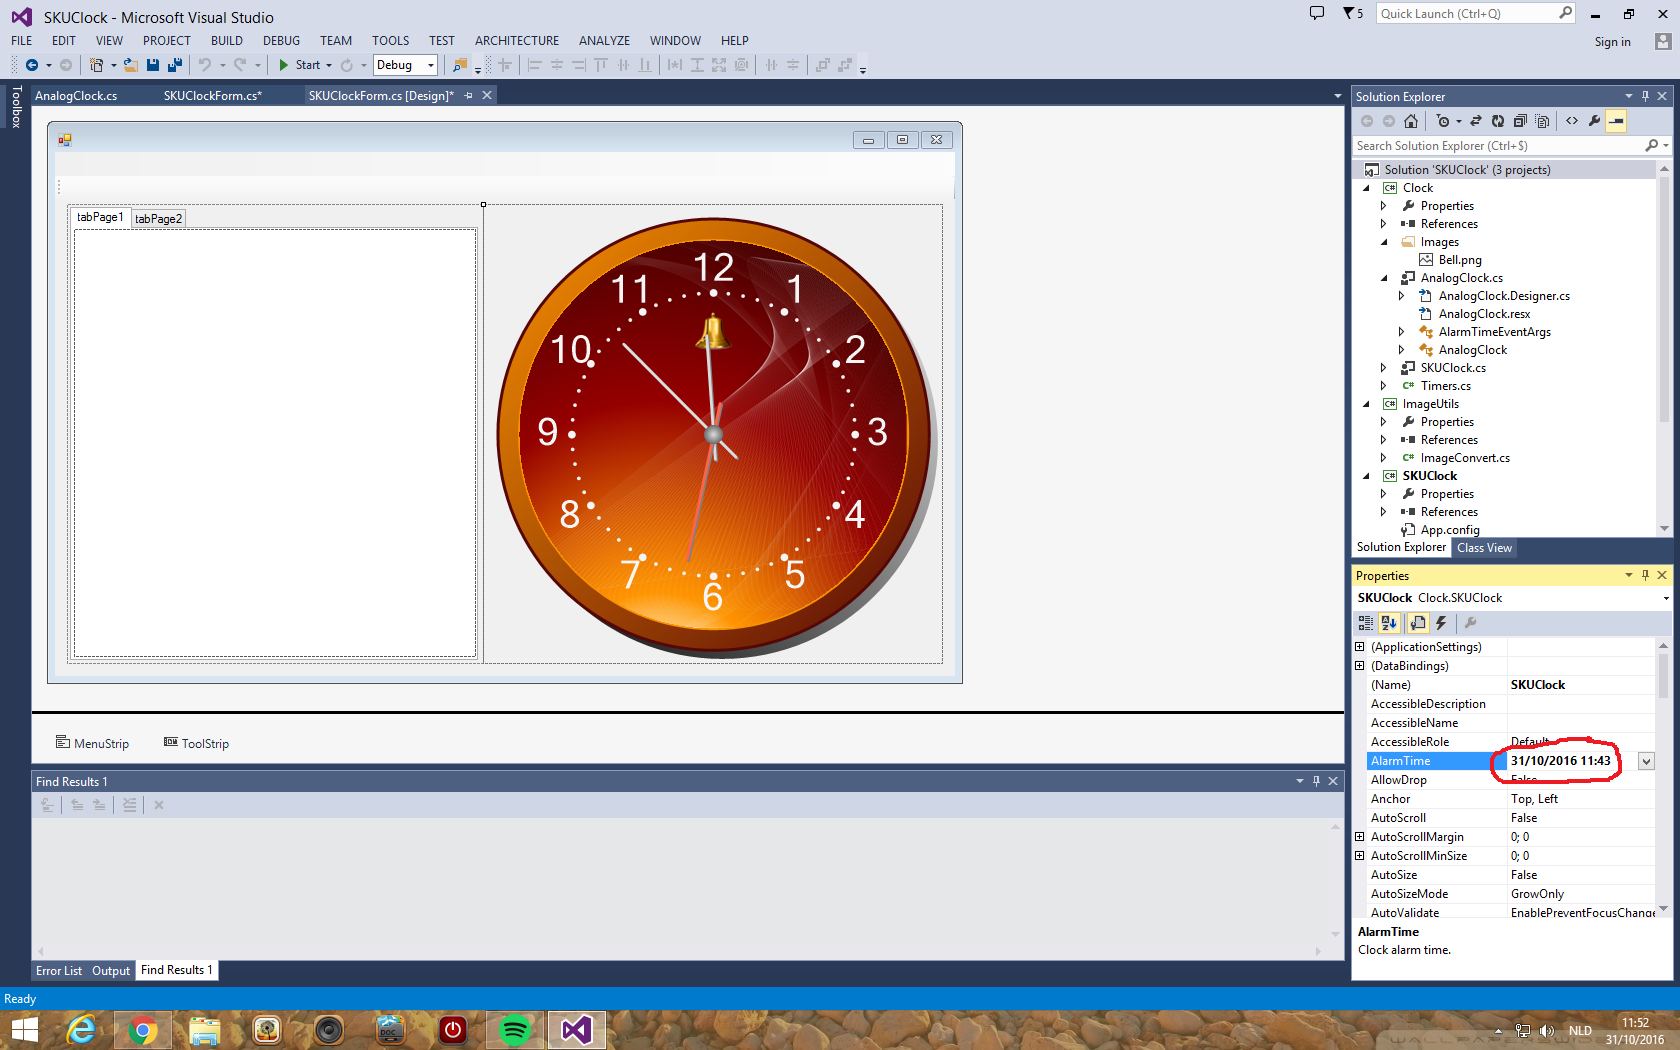Open the Debug configuration dropdown
The height and width of the screenshot is (1050, 1680).
[x=431, y=65]
